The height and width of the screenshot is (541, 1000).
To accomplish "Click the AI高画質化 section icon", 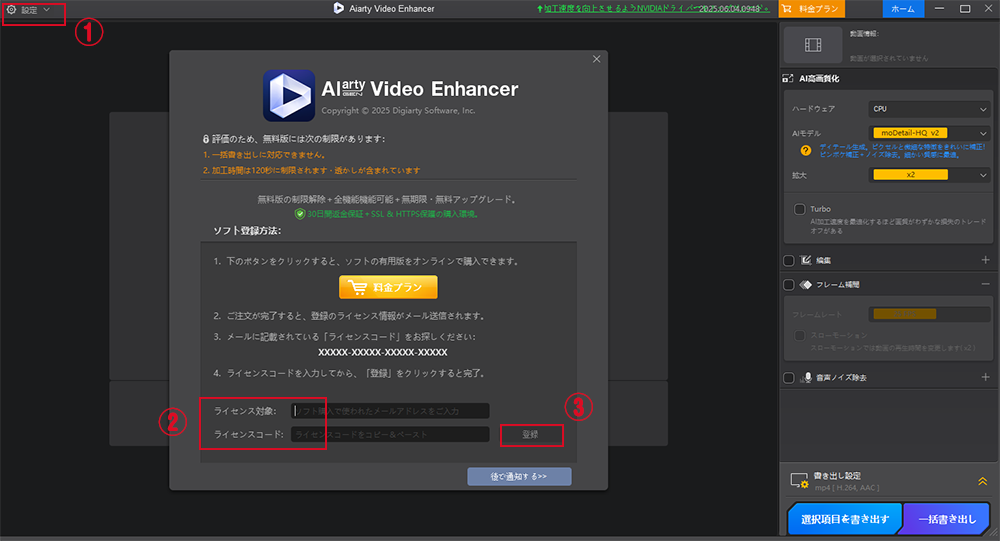I will pyautogui.click(x=788, y=78).
